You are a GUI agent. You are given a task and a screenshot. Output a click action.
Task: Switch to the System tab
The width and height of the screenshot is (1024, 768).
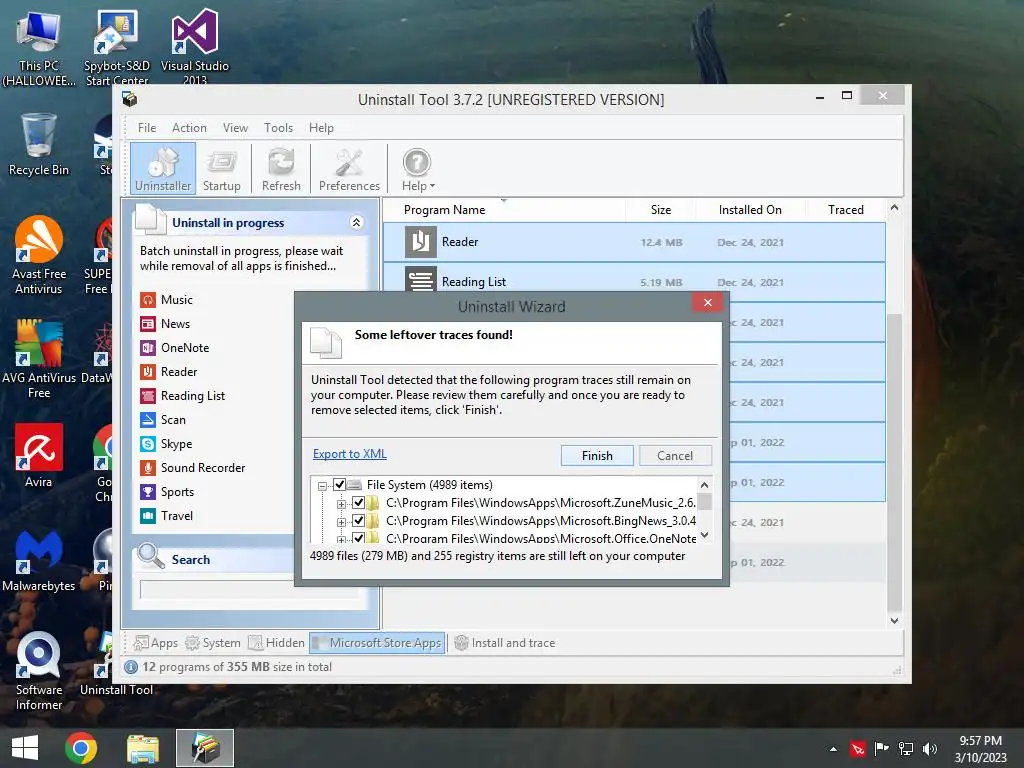click(213, 643)
